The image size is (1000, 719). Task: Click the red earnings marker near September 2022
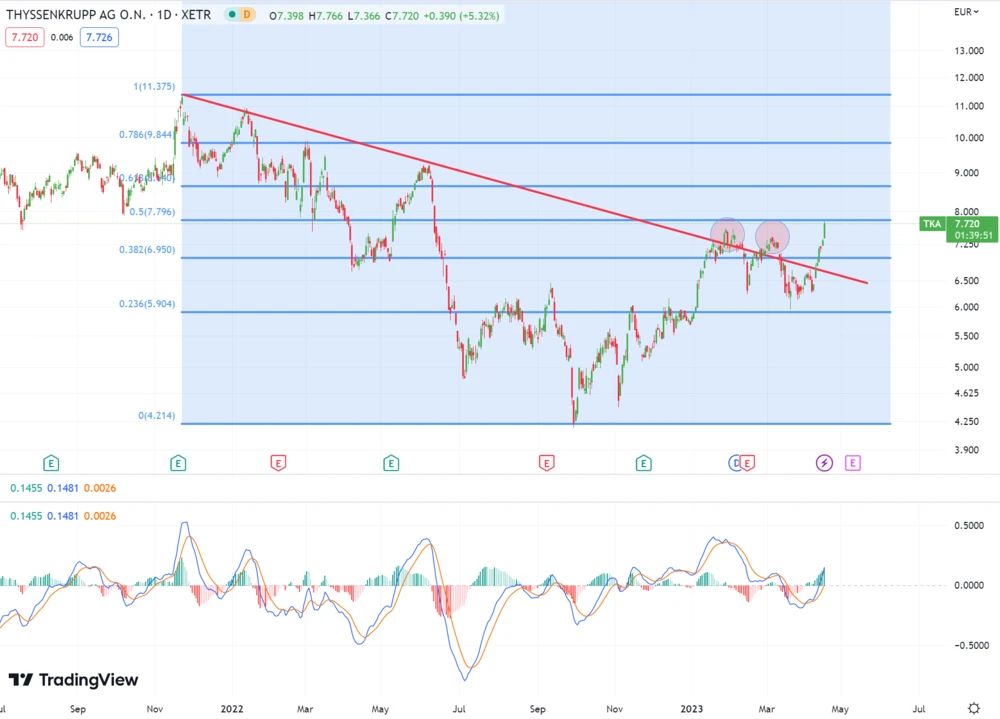(547, 462)
